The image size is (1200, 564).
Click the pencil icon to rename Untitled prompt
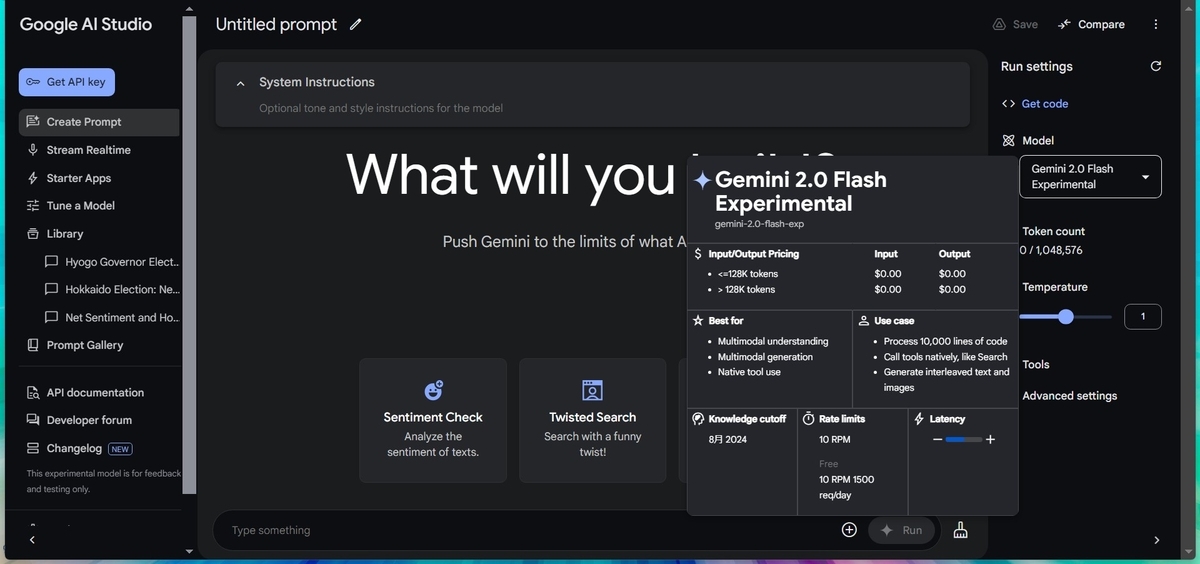click(x=356, y=24)
